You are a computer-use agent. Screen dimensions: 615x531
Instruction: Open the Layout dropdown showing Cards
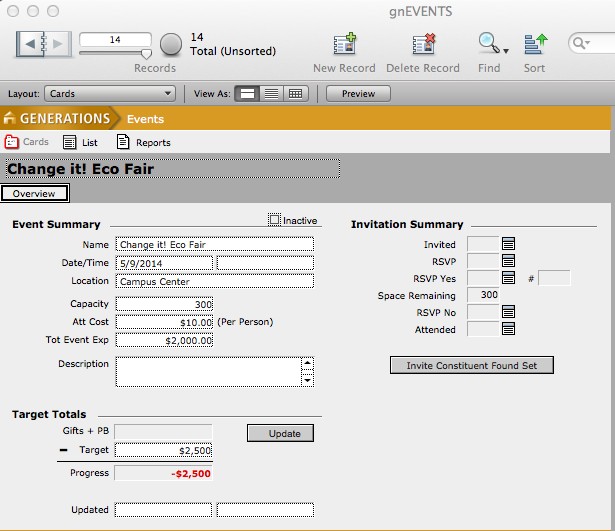[110, 94]
